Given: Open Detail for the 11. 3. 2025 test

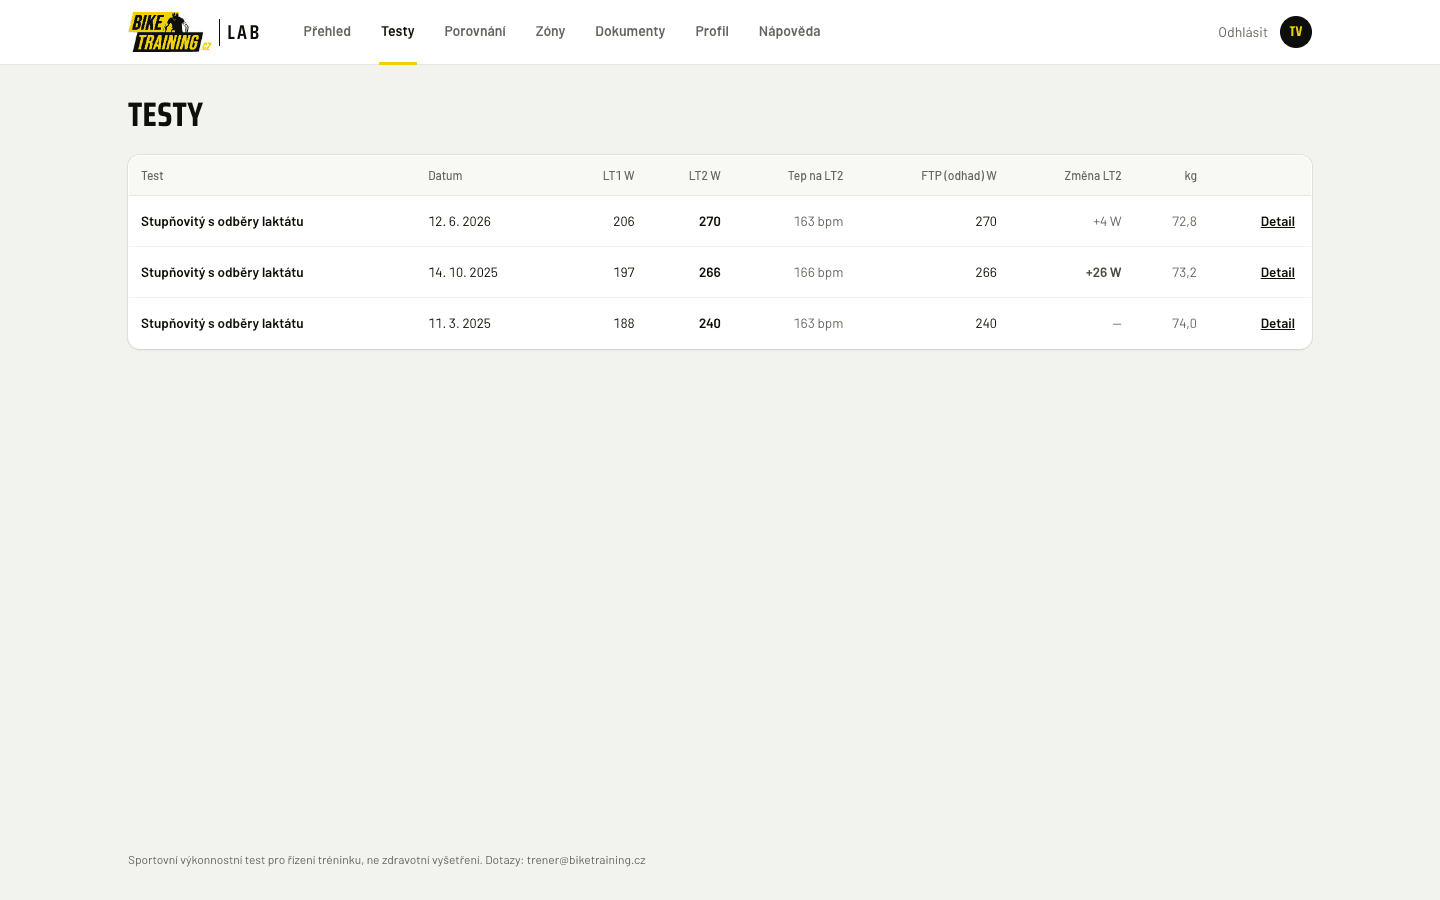Looking at the screenshot, I should pos(1277,324).
